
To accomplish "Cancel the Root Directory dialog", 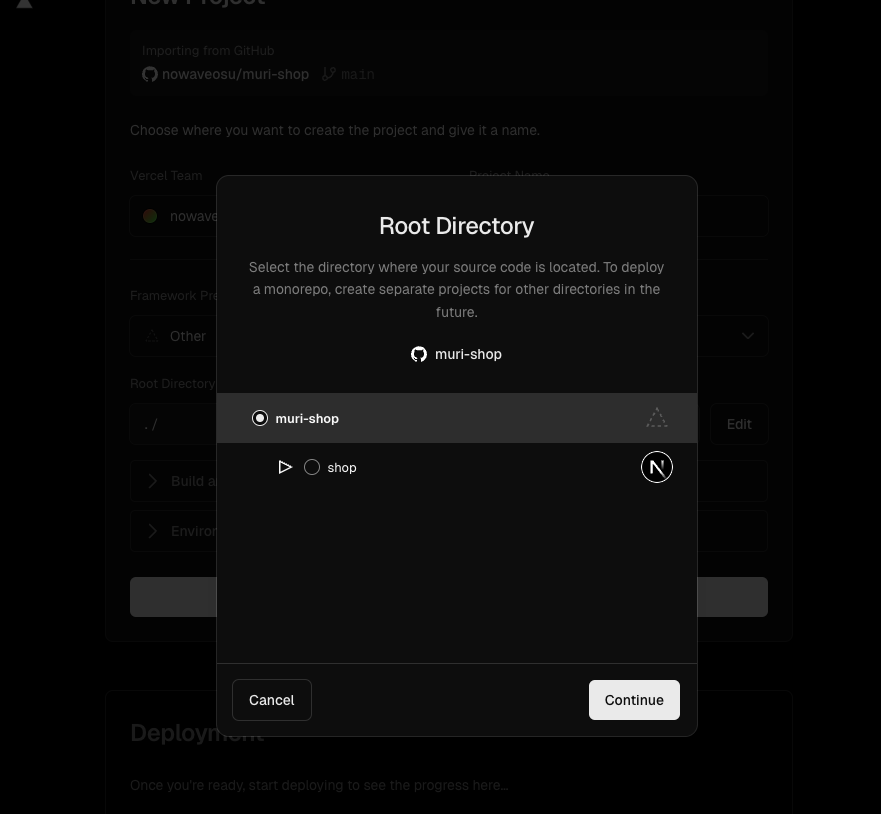I will [271, 700].
